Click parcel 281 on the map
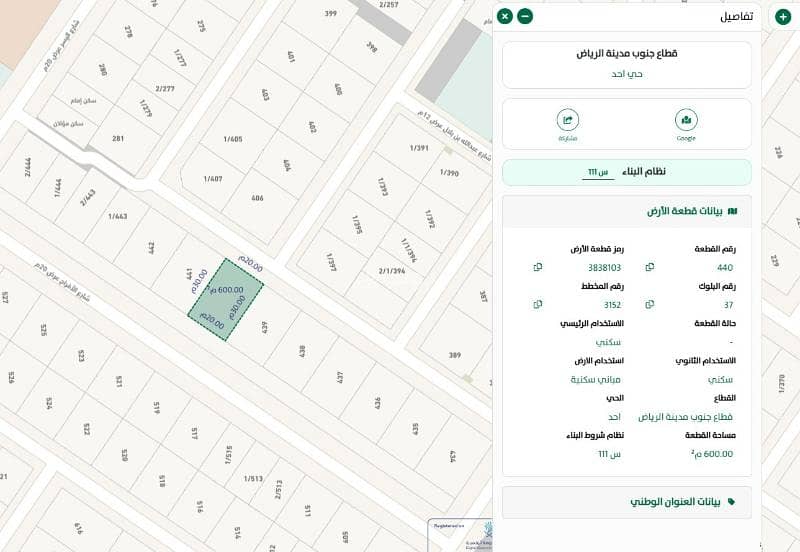The image size is (800, 552). [x=118, y=139]
